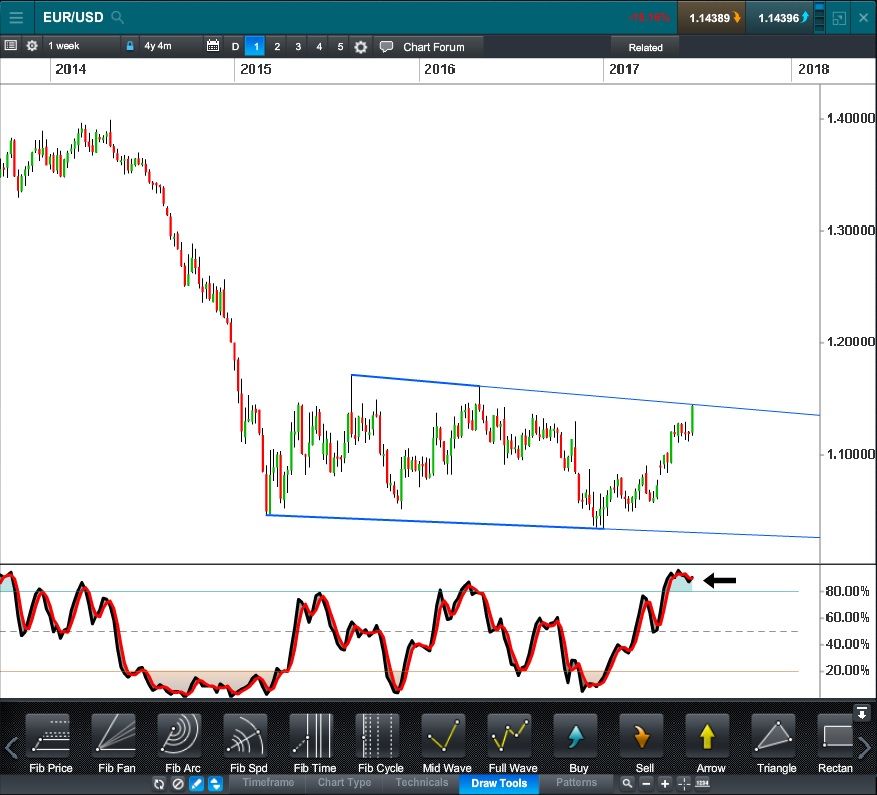Toggle the padlock next to 4y 4m
Image resolution: width=877 pixels, height=795 pixels.
coord(130,46)
